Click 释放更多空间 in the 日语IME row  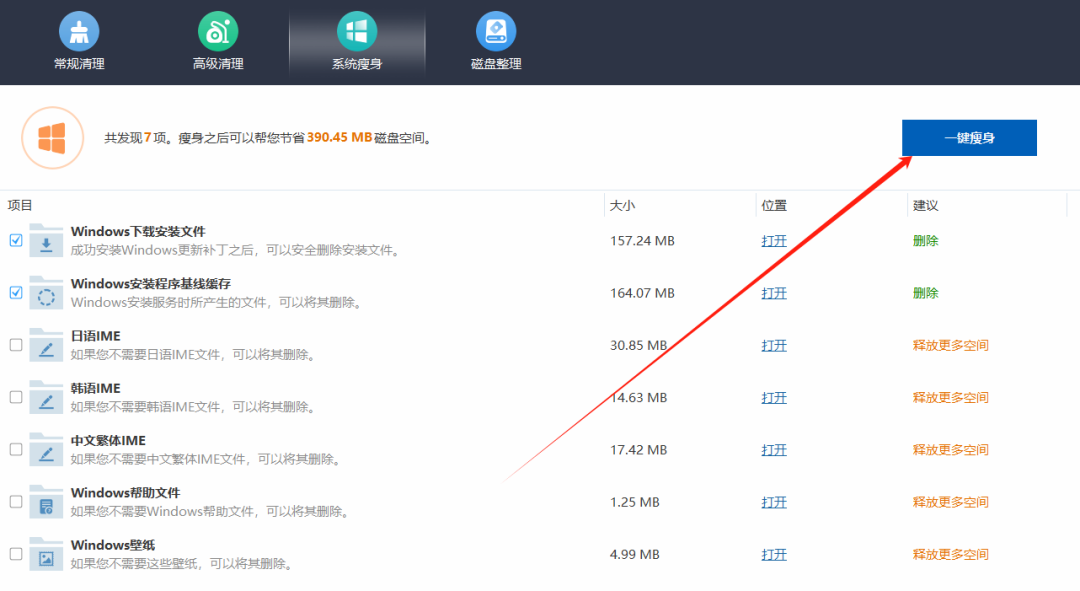click(x=951, y=346)
